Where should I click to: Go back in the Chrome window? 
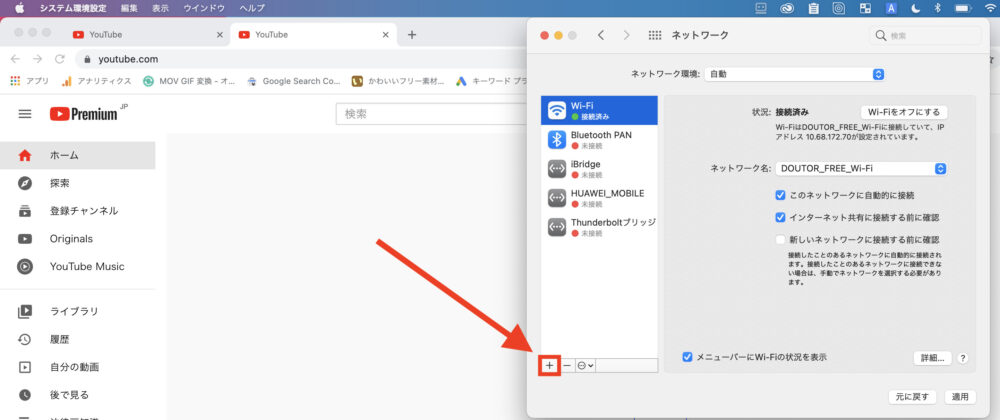(15, 59)
